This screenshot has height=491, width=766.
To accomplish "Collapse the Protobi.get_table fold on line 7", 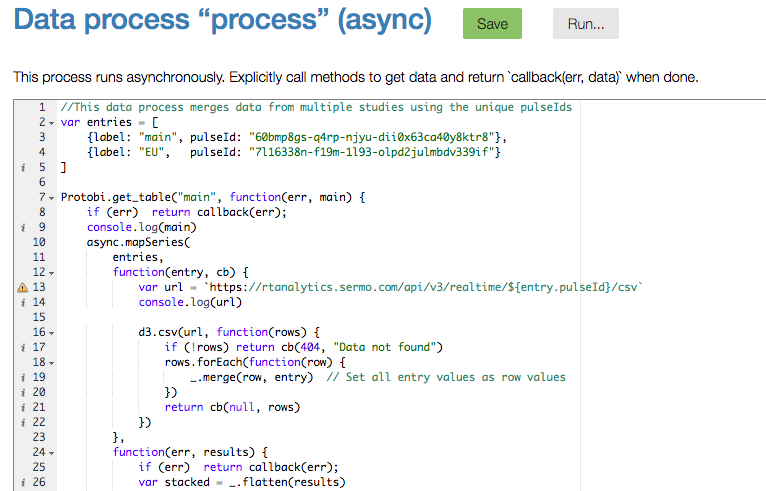I will [x=51, y=198].
